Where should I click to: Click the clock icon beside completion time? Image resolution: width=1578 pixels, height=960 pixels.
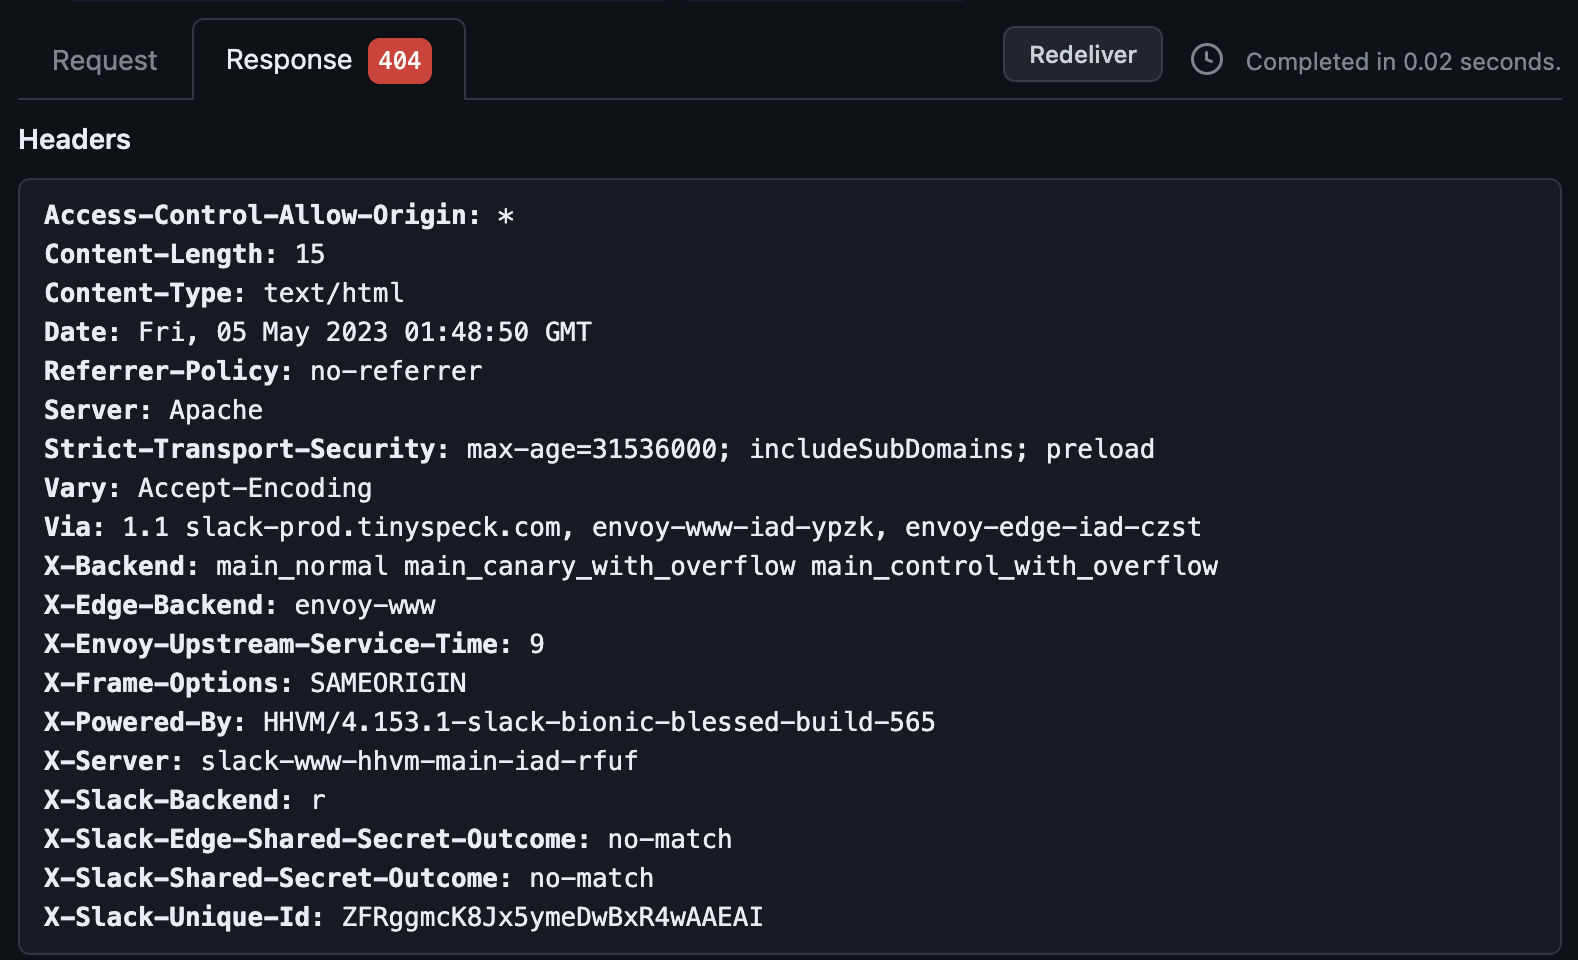[1207, 60]
